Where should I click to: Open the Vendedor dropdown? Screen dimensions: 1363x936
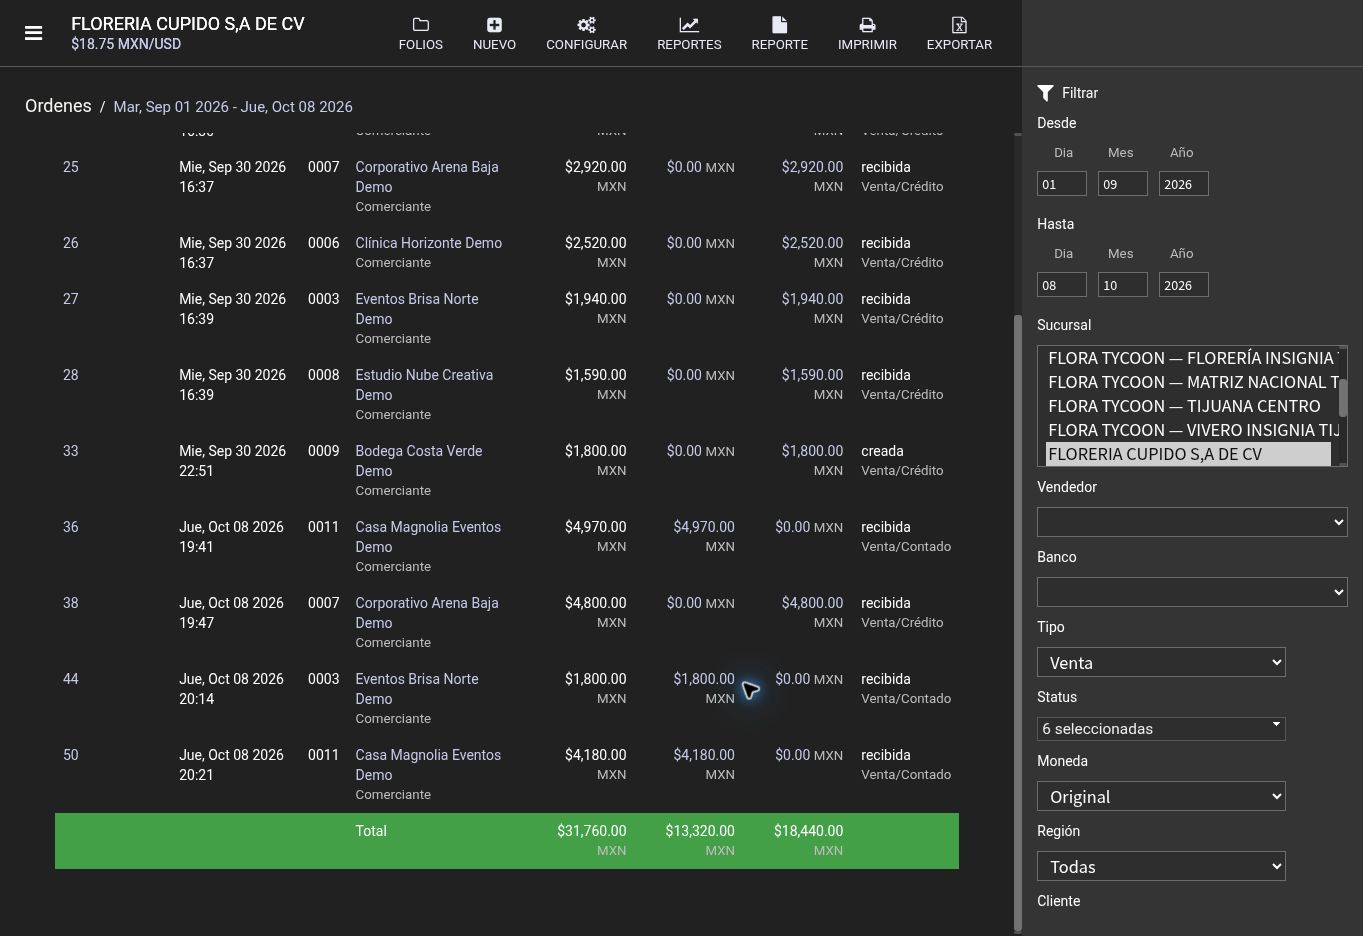tap(1192, 522)
